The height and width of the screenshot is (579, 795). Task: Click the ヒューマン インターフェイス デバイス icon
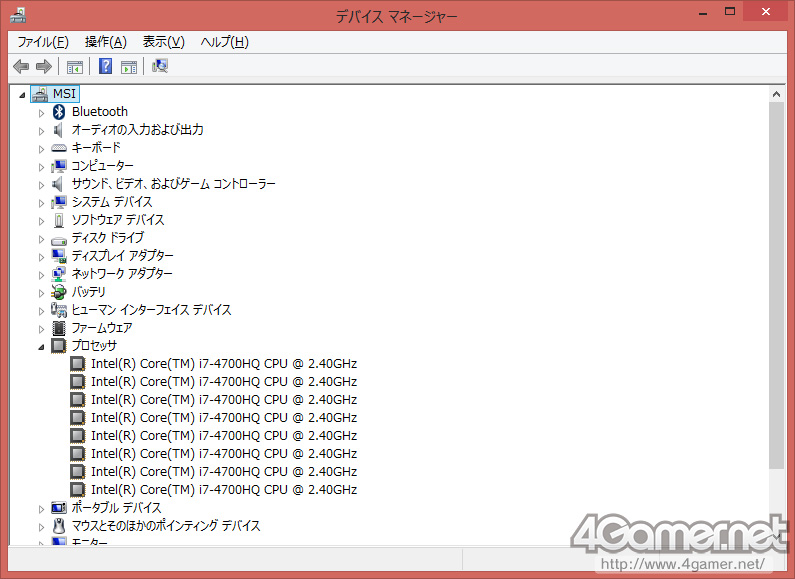(59, 310)
